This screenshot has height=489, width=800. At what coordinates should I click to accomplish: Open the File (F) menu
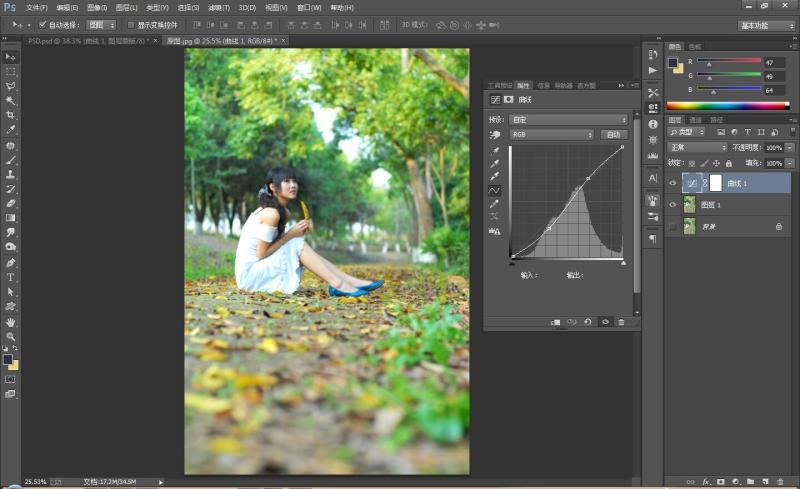[x=36, y=8]
